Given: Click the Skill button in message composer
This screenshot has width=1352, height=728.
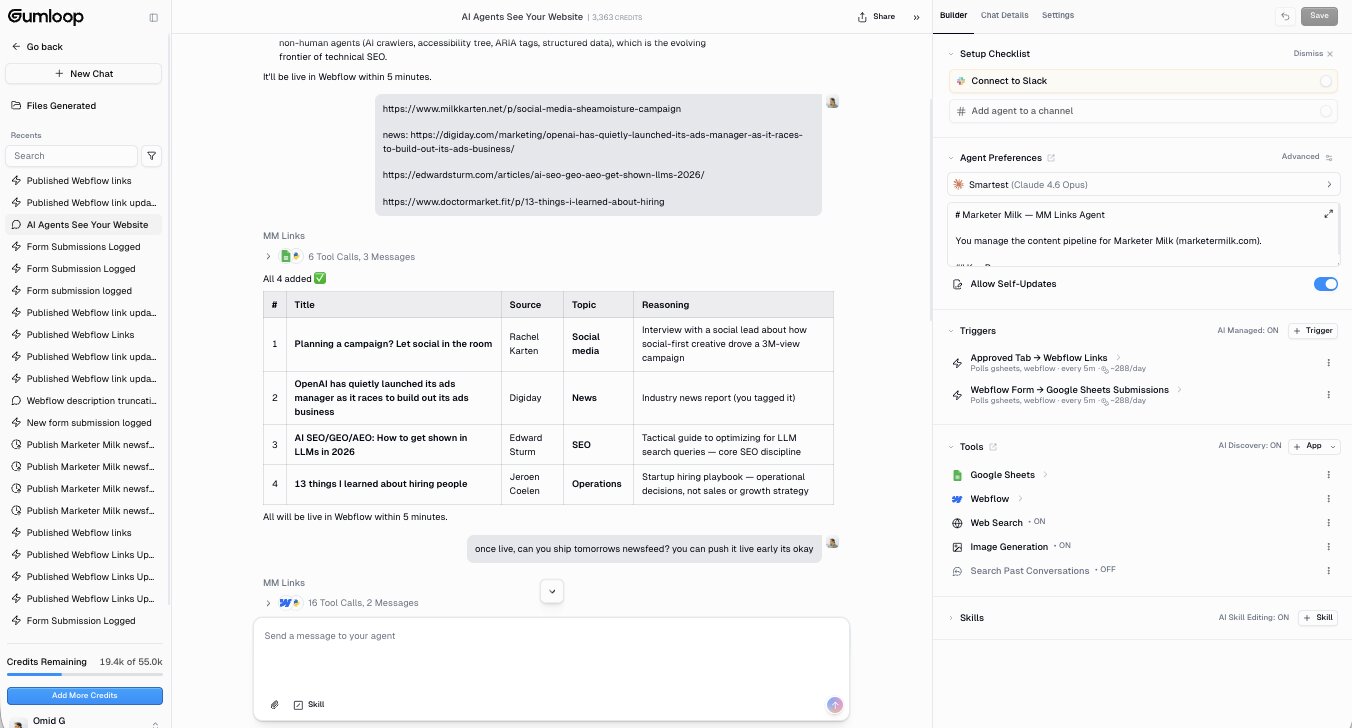Looking at the screenshot, I should (309, 705).
